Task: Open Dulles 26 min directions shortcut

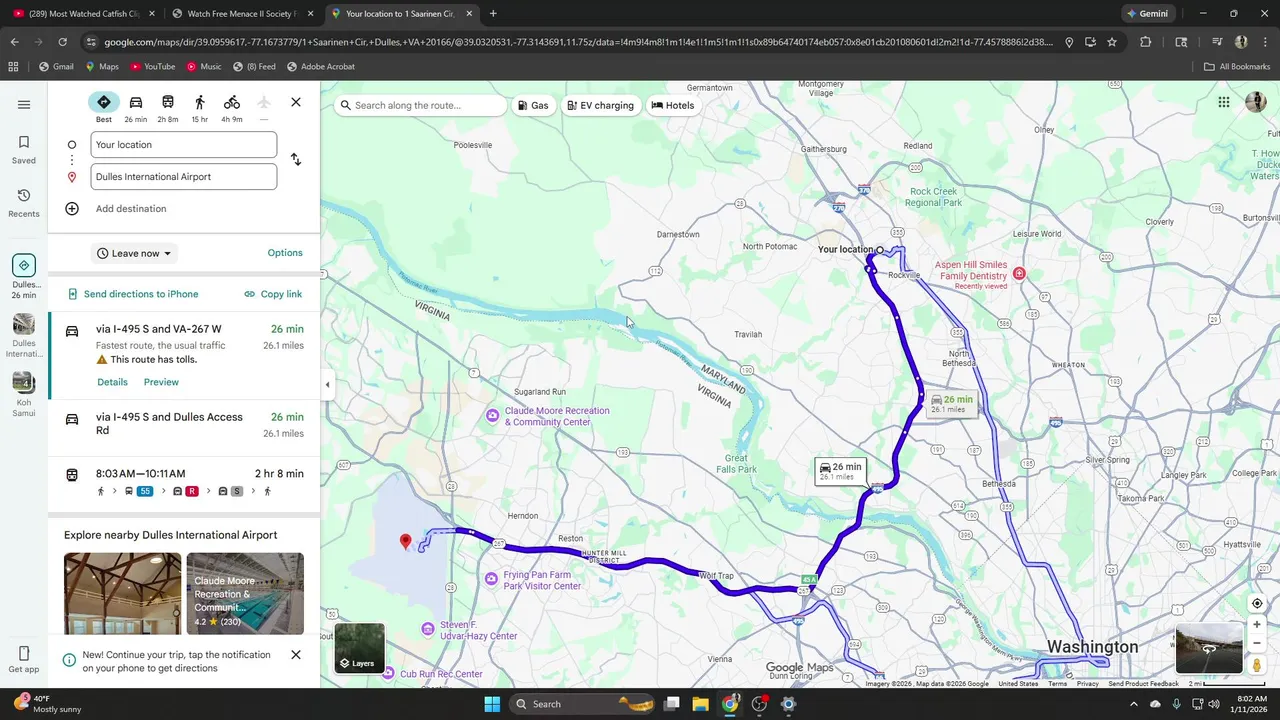Action: pos(24,277)
